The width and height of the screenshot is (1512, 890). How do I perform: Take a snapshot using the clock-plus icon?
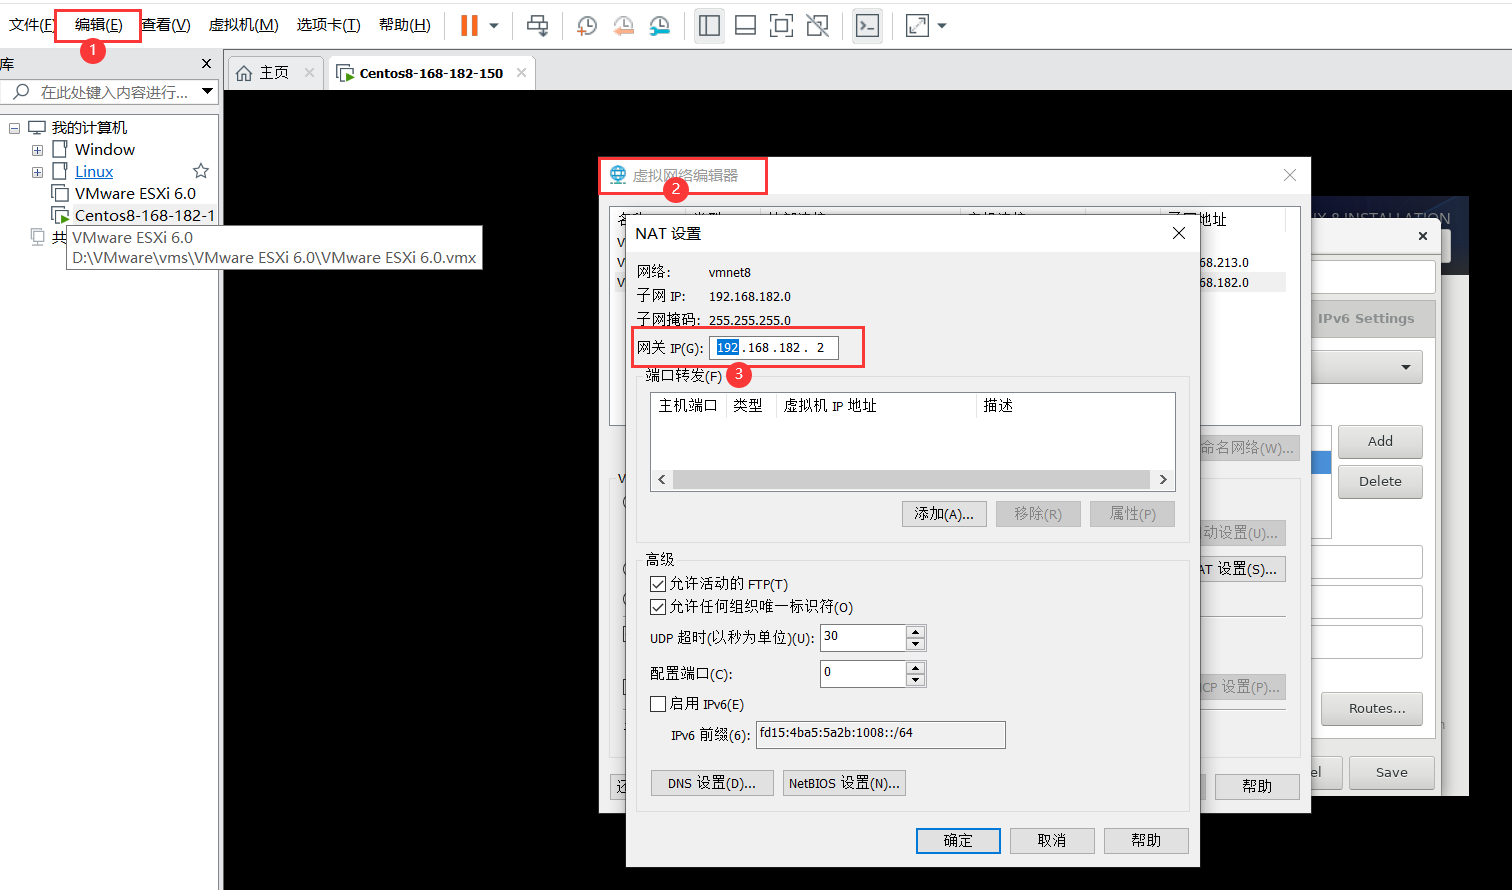587,26
